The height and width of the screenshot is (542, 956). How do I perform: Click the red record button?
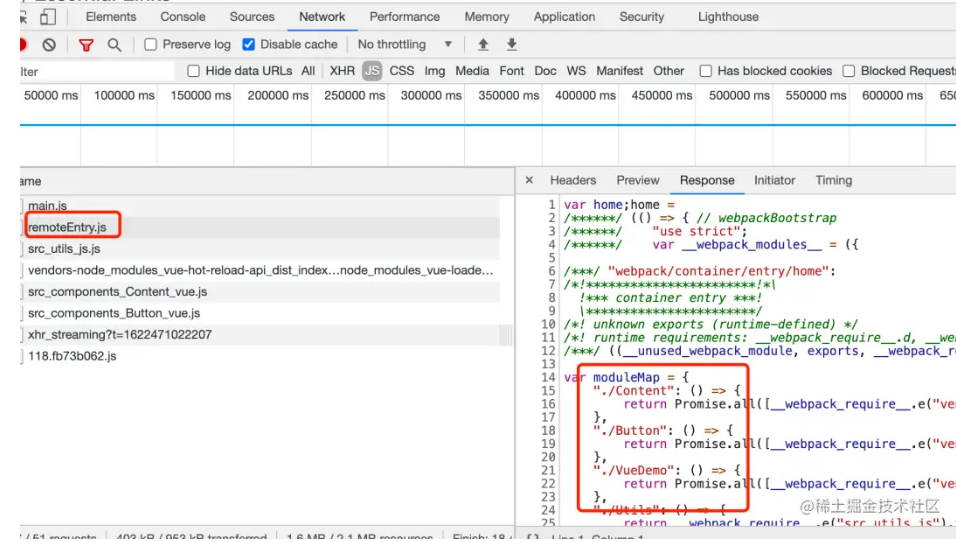click(x=22, y=45)
